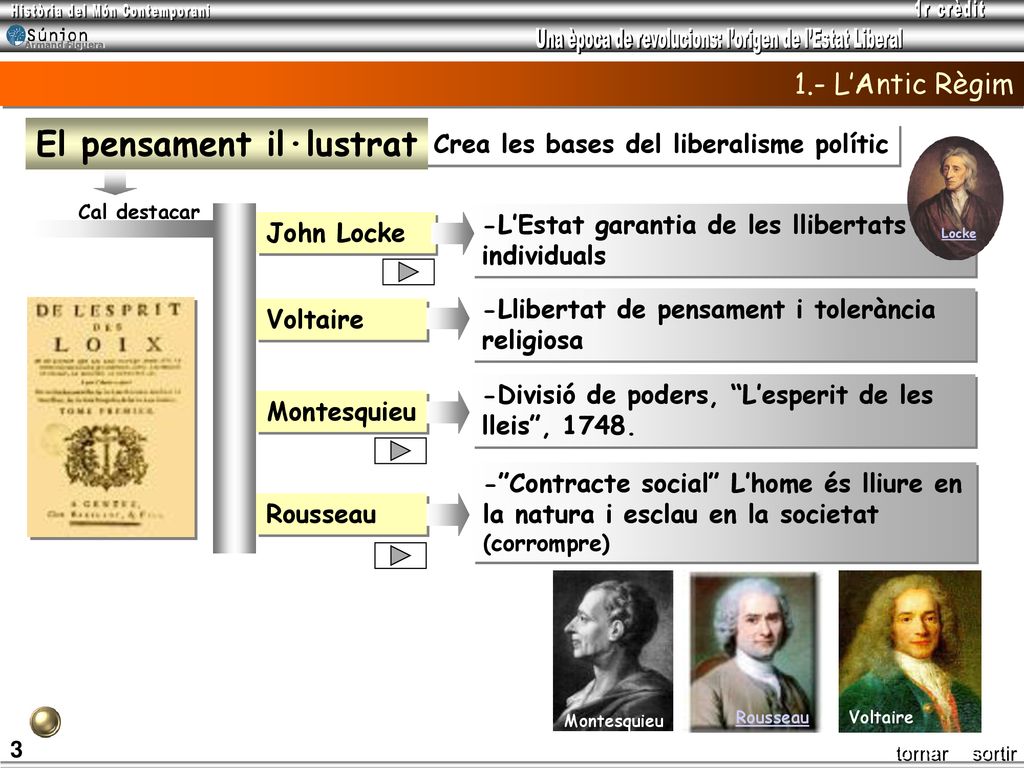Viewport: 1024px width, 768px height.
Task: Click the arrow next to Rousseau
Action: pos(449,514)
